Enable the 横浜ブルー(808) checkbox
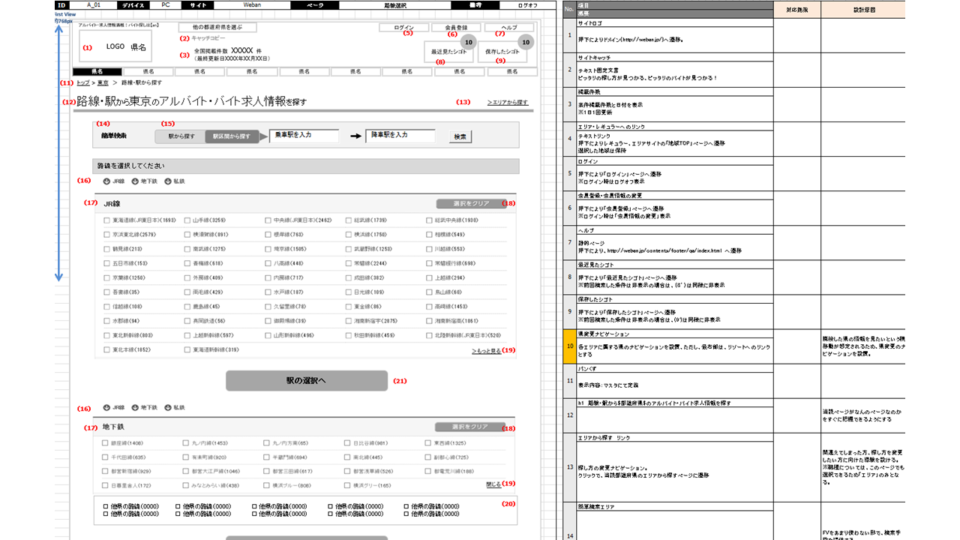This screenshot has height=540, width=960. [266, 486]
